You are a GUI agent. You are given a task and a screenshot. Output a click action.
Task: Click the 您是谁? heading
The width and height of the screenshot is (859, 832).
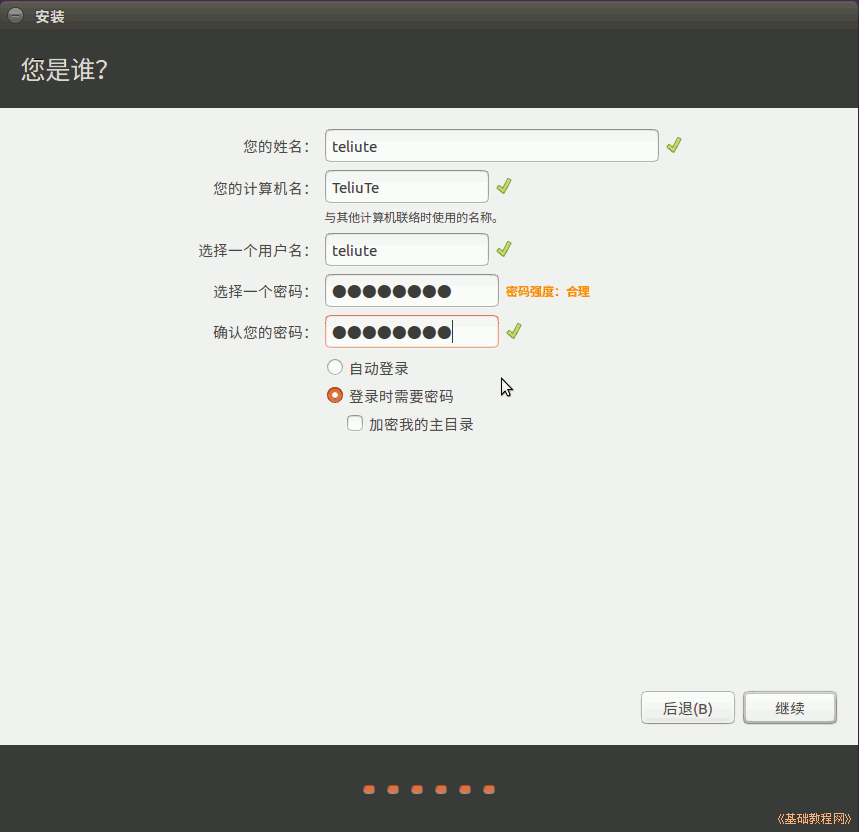(x=64, y=70)
